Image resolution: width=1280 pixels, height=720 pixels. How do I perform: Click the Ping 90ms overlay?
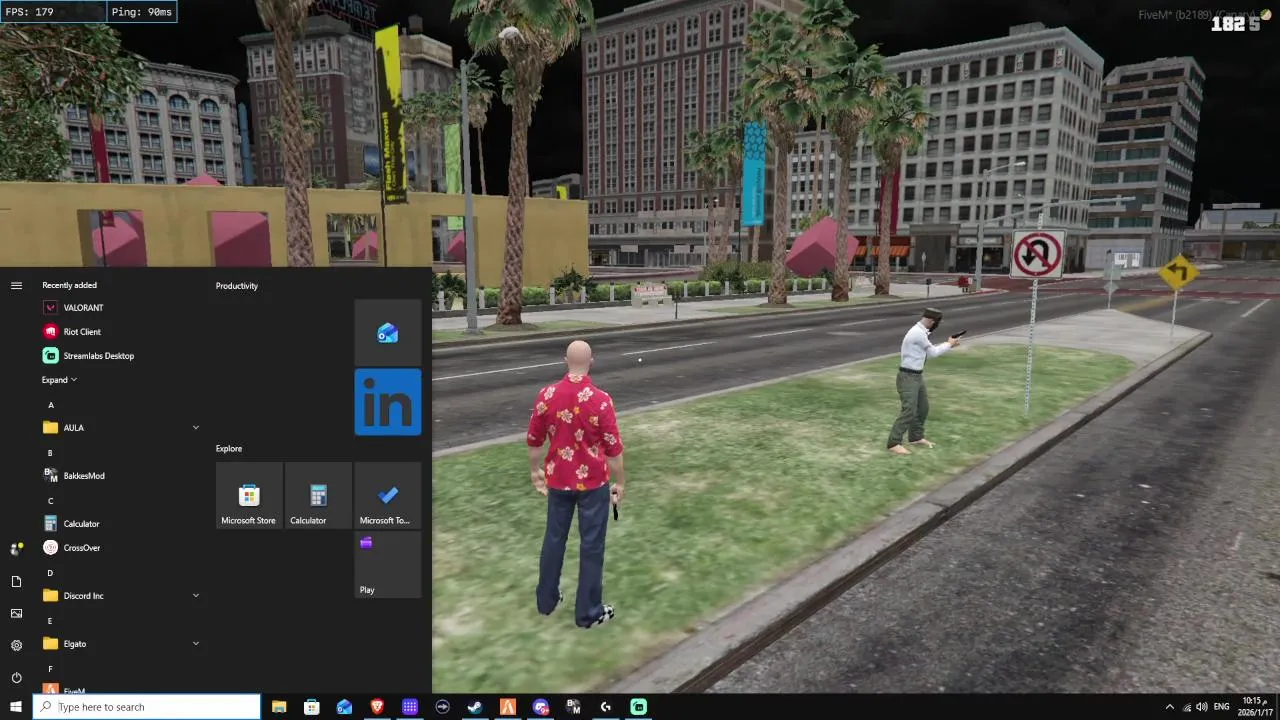click(141, 12)
